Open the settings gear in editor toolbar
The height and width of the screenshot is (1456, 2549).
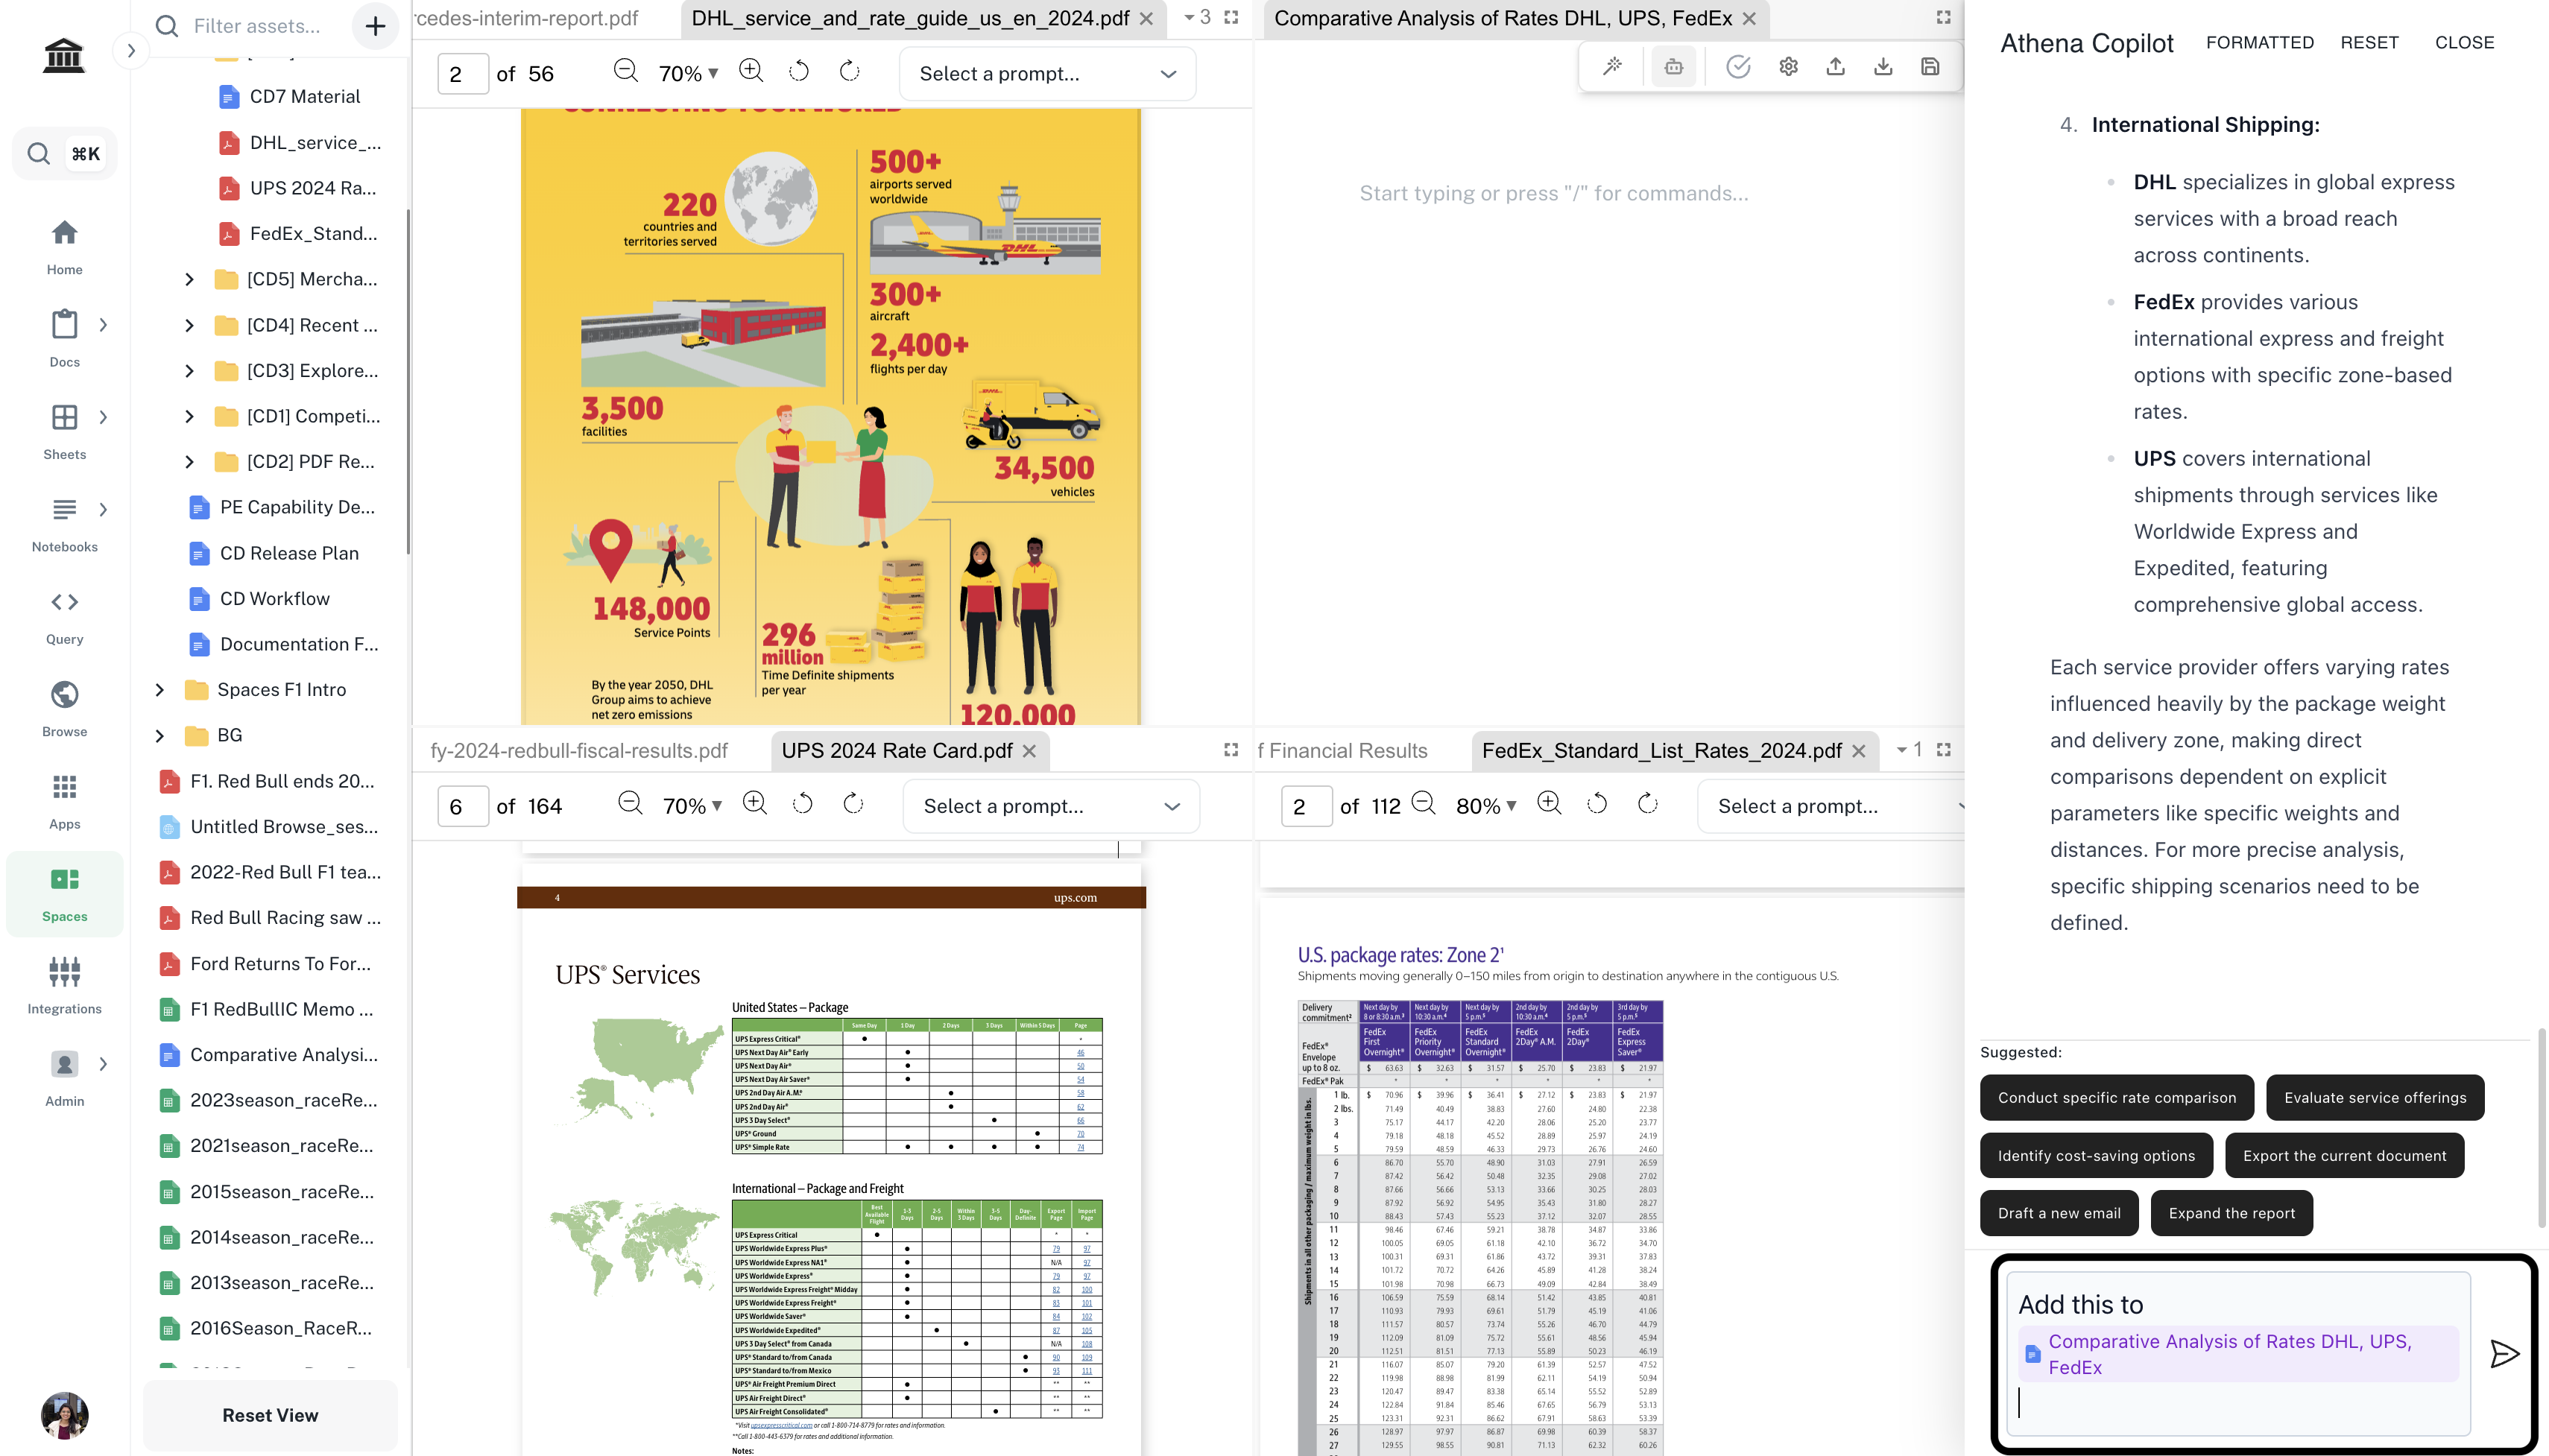tap(1788, 67)
